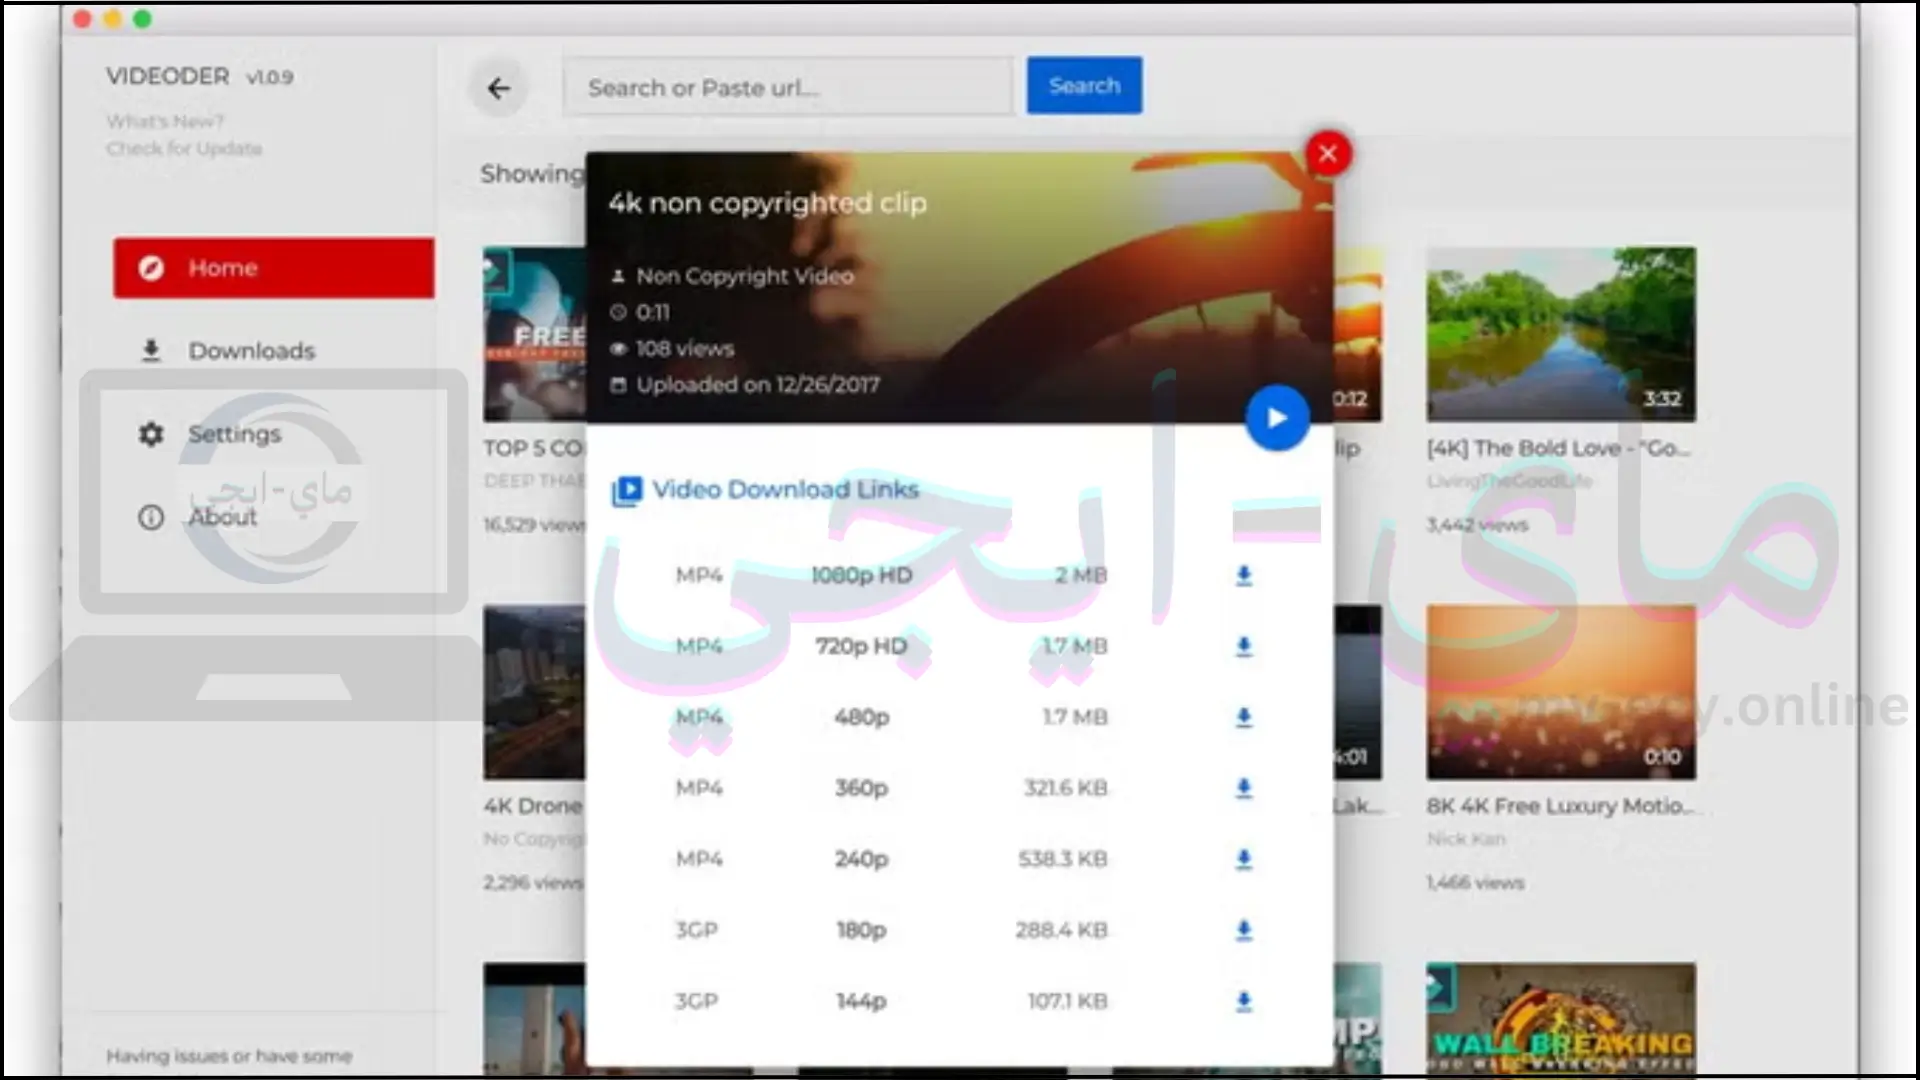Open The Bold Love river thumbnail
Image resolution: width=1920 pixels, height=1080 pixels.
pyautogui.click(x=1561, y=334)
